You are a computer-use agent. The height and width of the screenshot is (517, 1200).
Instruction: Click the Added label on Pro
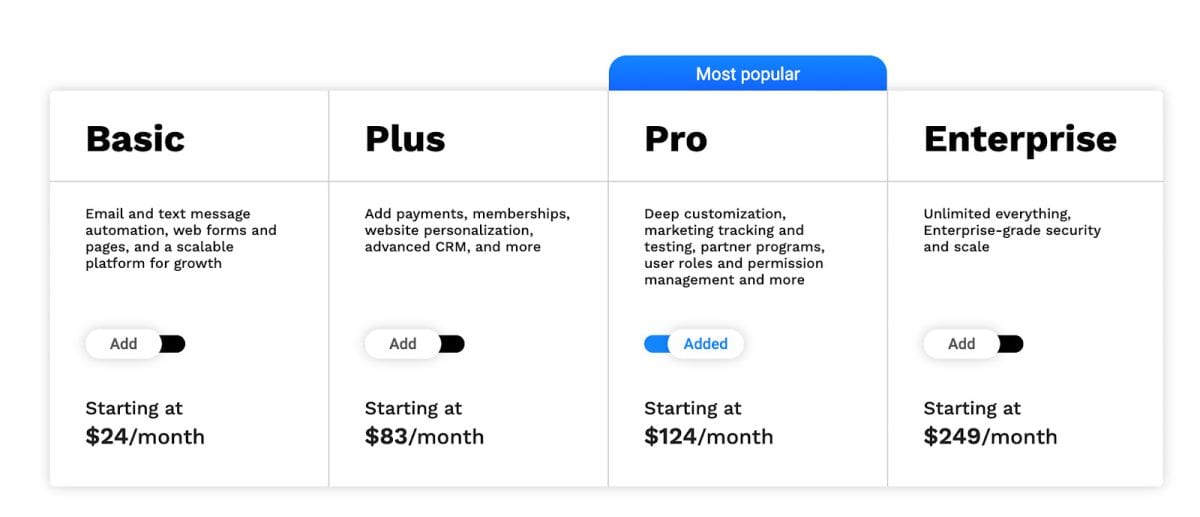[706, 344]
